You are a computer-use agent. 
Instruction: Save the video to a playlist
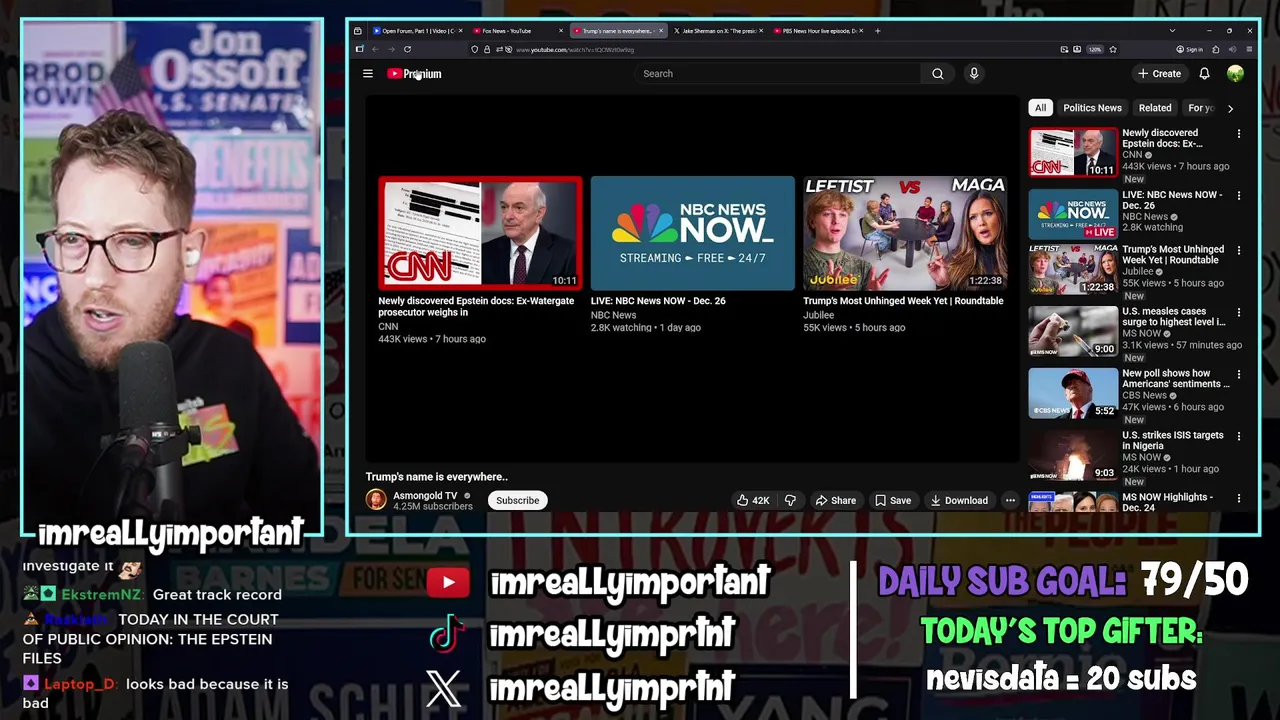click(x=892, y=500)
